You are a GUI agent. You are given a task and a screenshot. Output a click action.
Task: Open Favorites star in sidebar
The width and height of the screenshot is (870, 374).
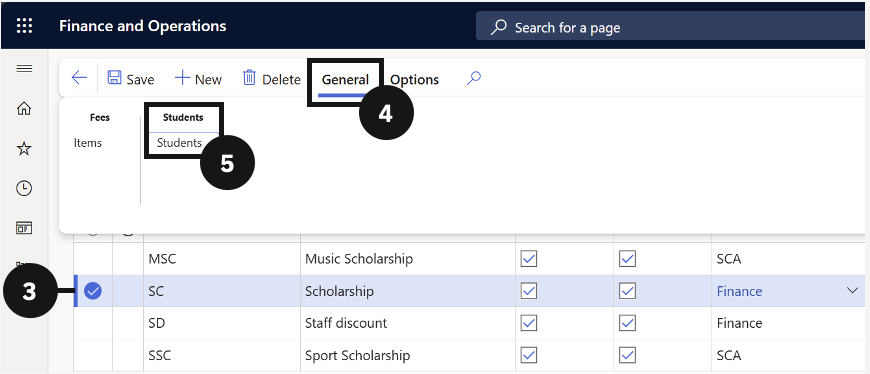tap(24, 148)
